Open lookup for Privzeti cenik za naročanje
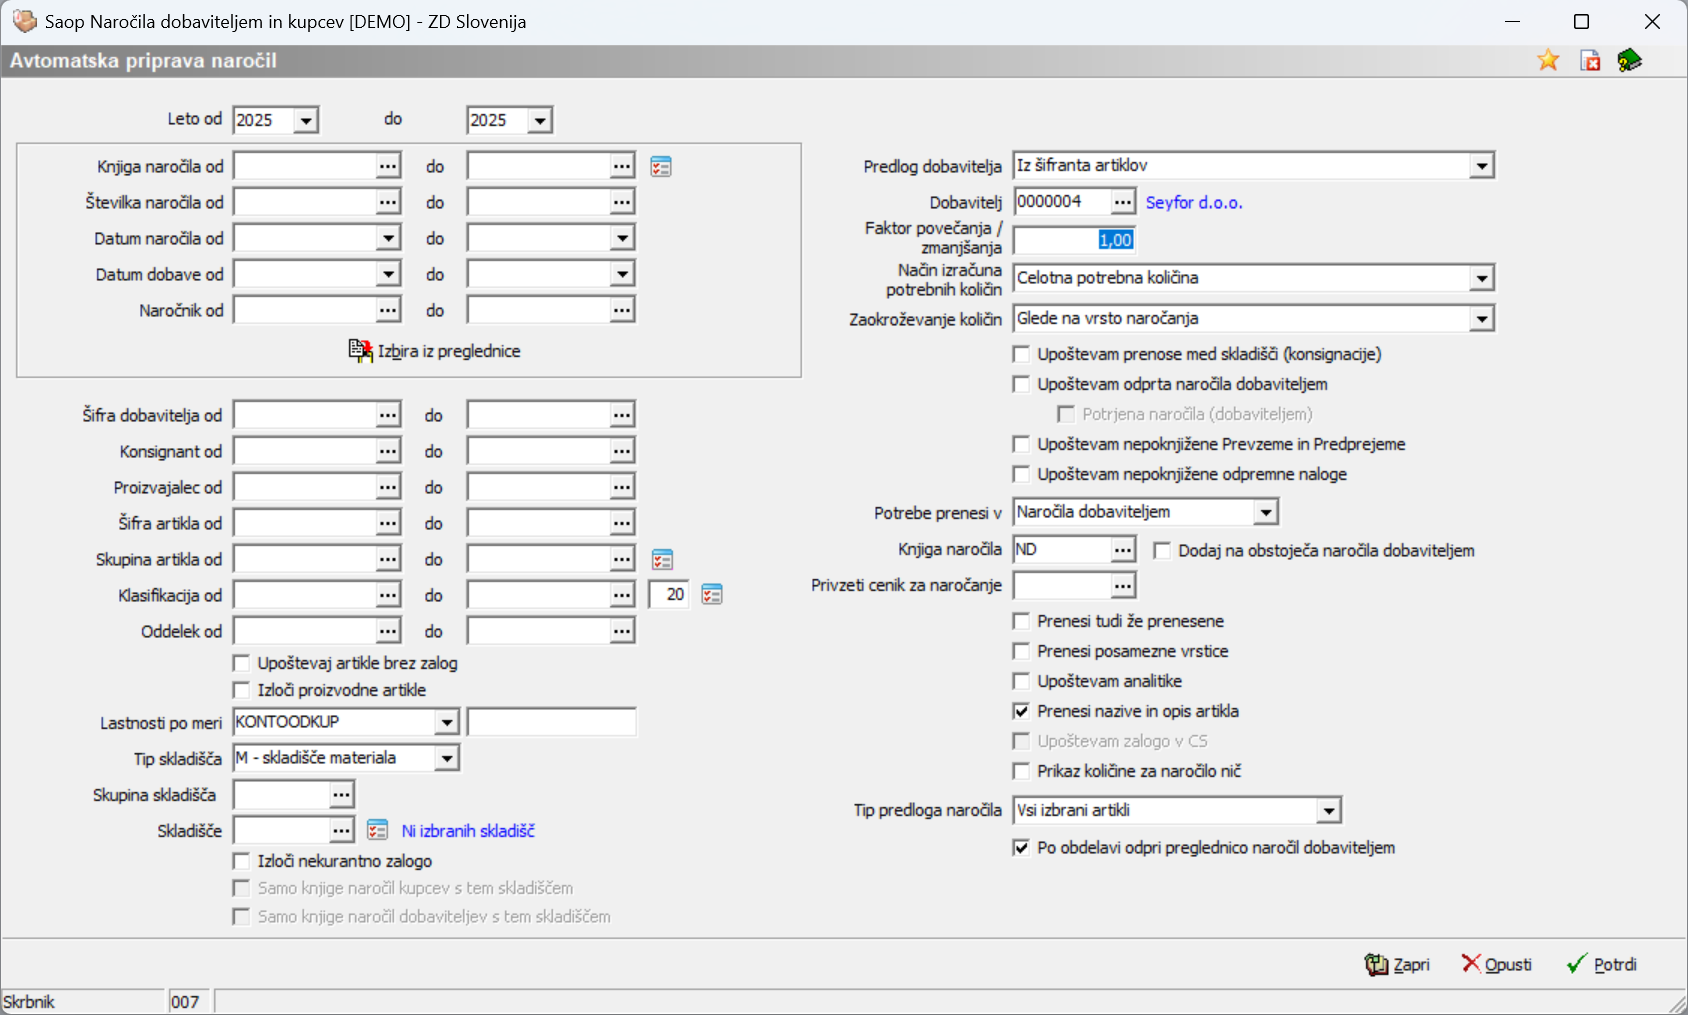This screenshot has height=1015, width=1688. 1123,585
